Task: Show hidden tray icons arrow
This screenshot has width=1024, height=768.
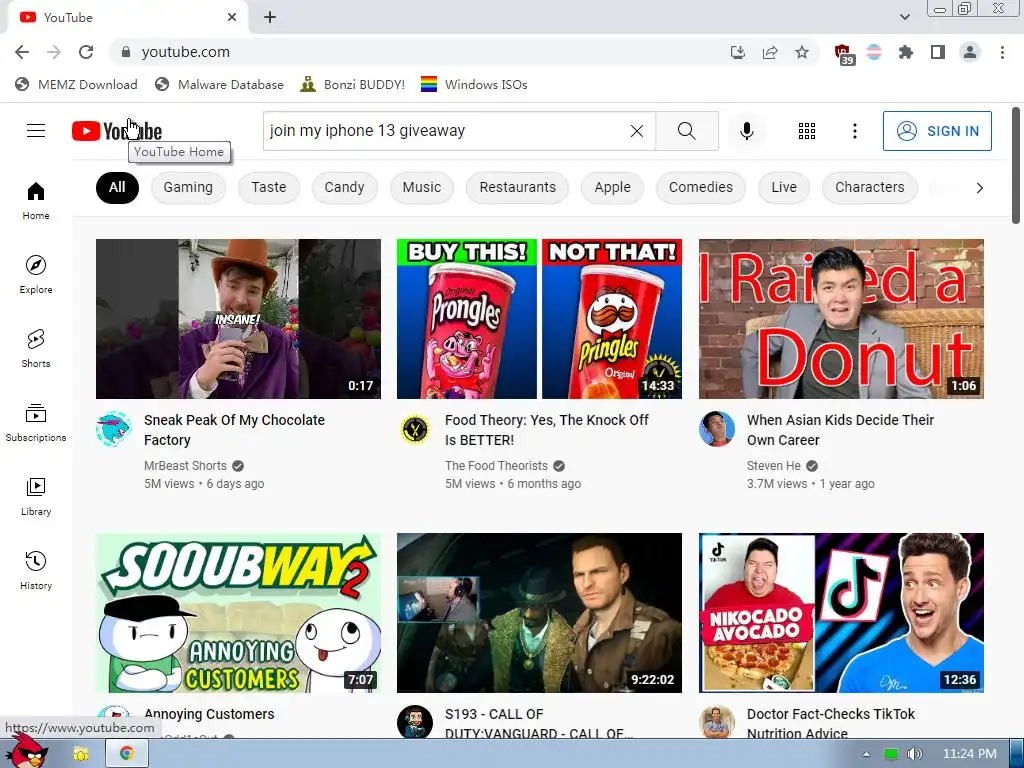Action: tap(866, 754)
